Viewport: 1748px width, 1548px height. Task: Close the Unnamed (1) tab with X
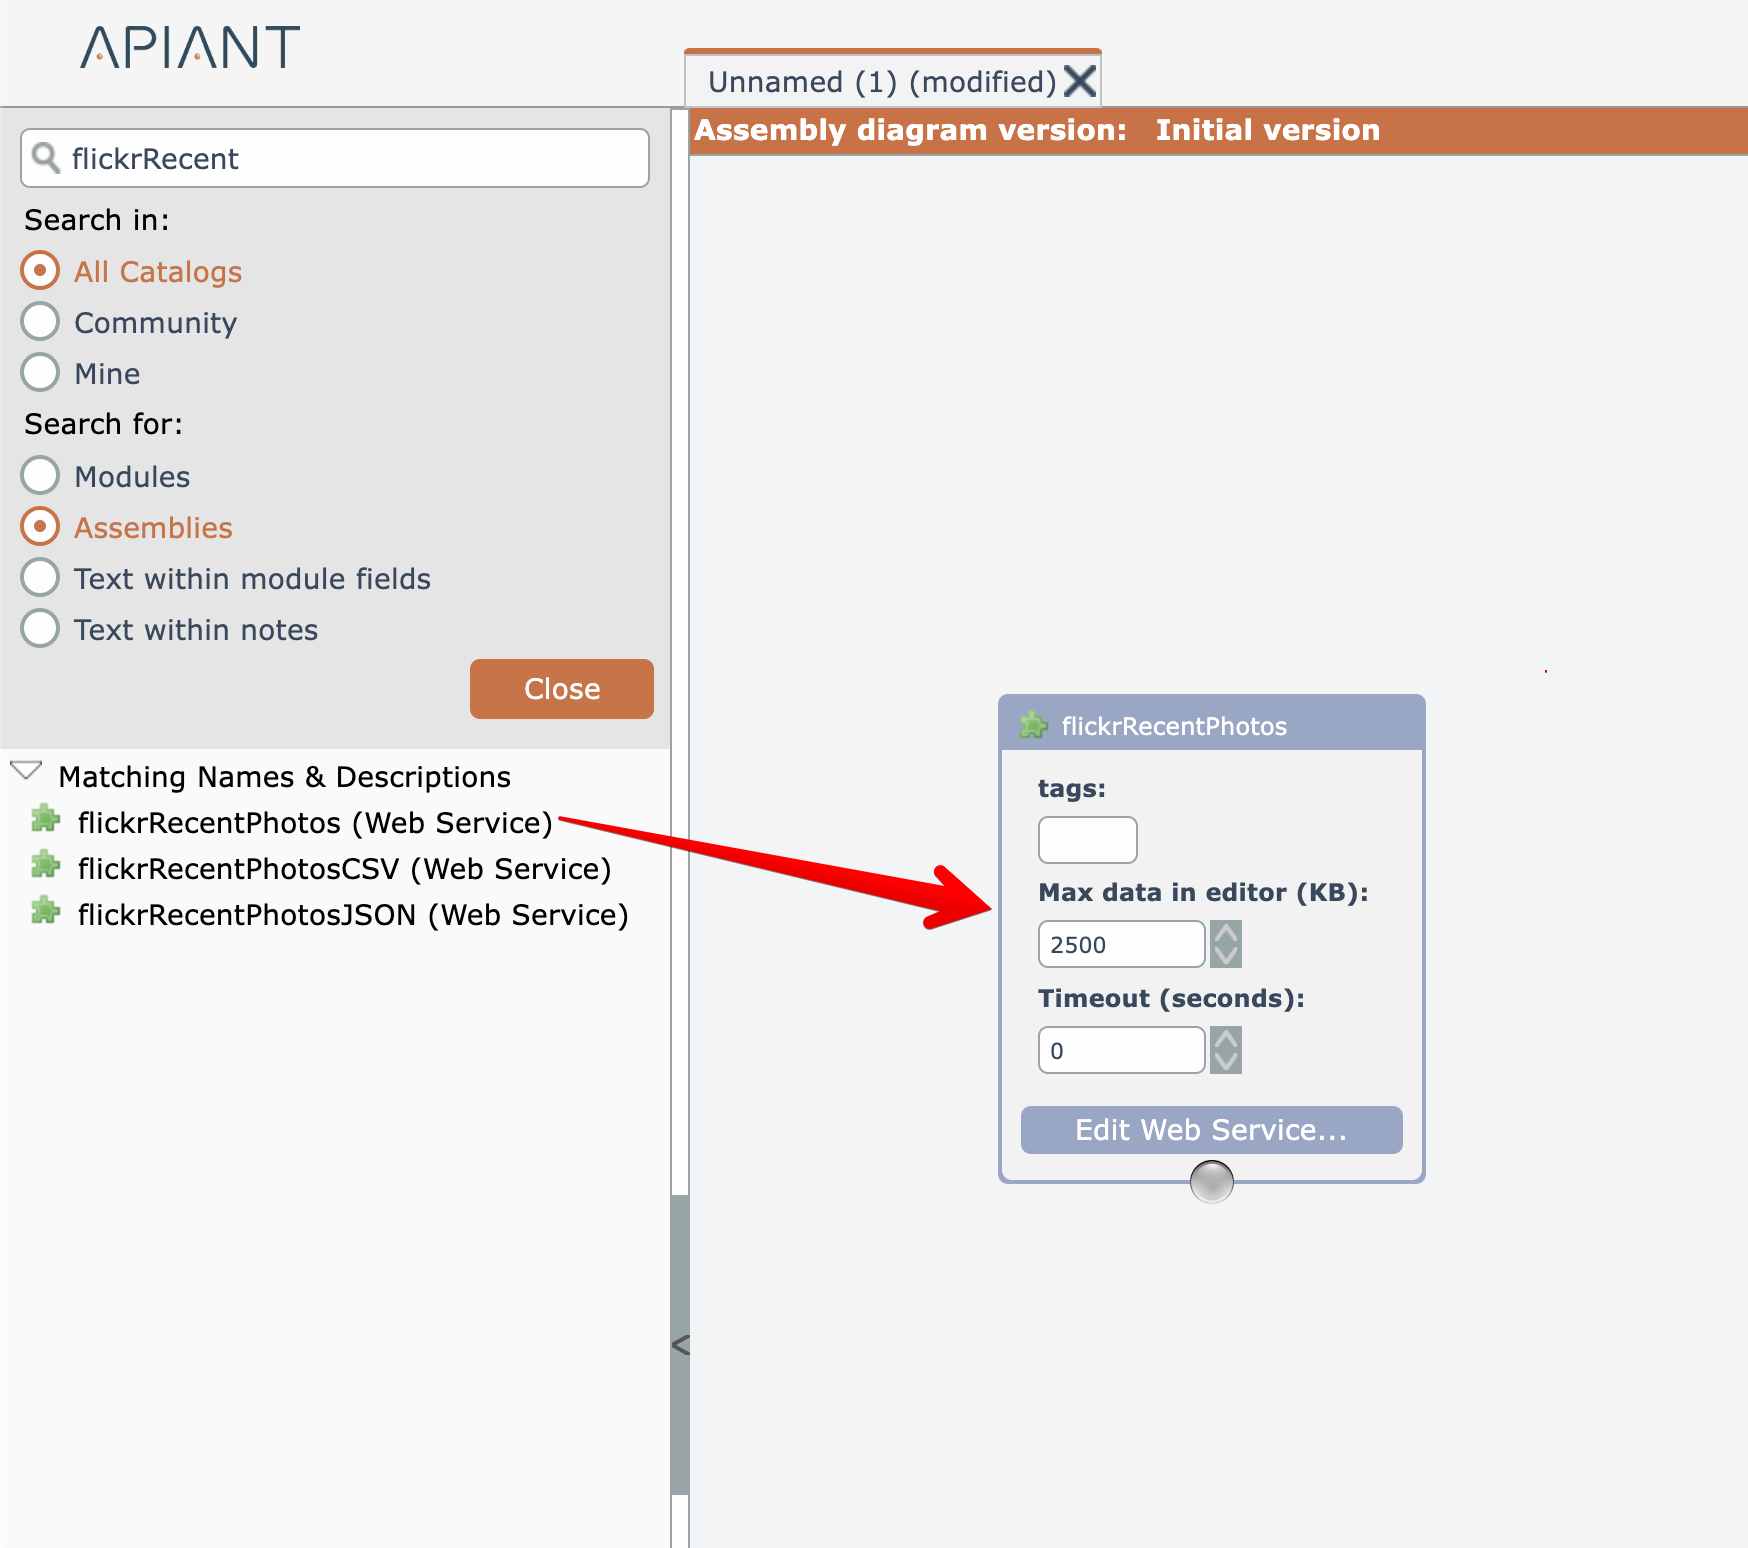tap(1080, 81)
